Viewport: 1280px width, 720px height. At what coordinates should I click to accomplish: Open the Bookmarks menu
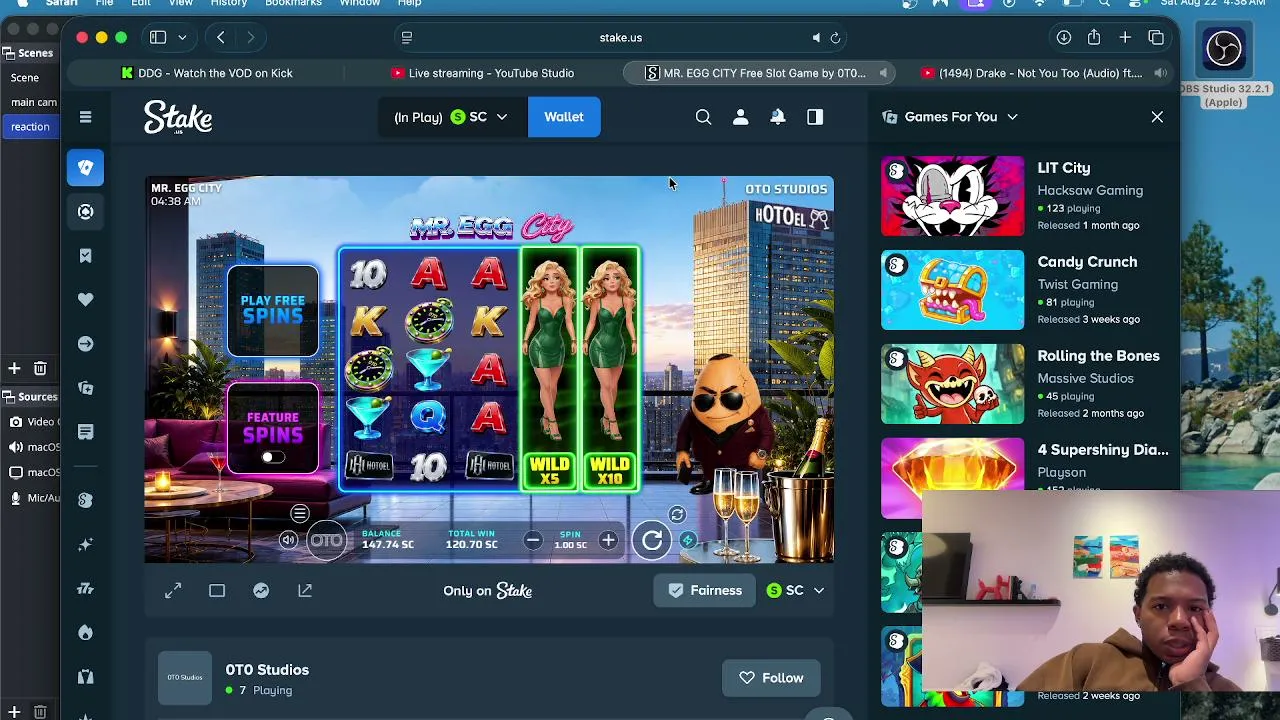click(x=293, y=3)
